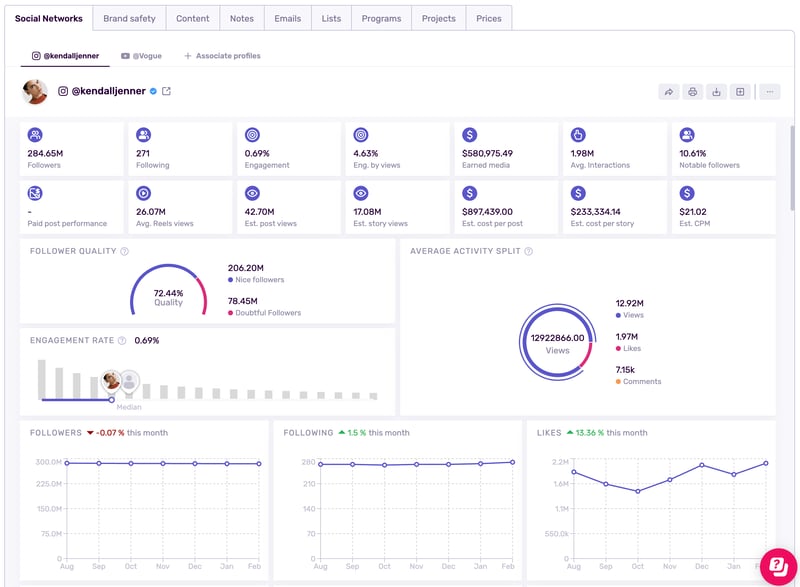
Task: Open the external link icon for @kendalljenner
Action: coord(166,91)
